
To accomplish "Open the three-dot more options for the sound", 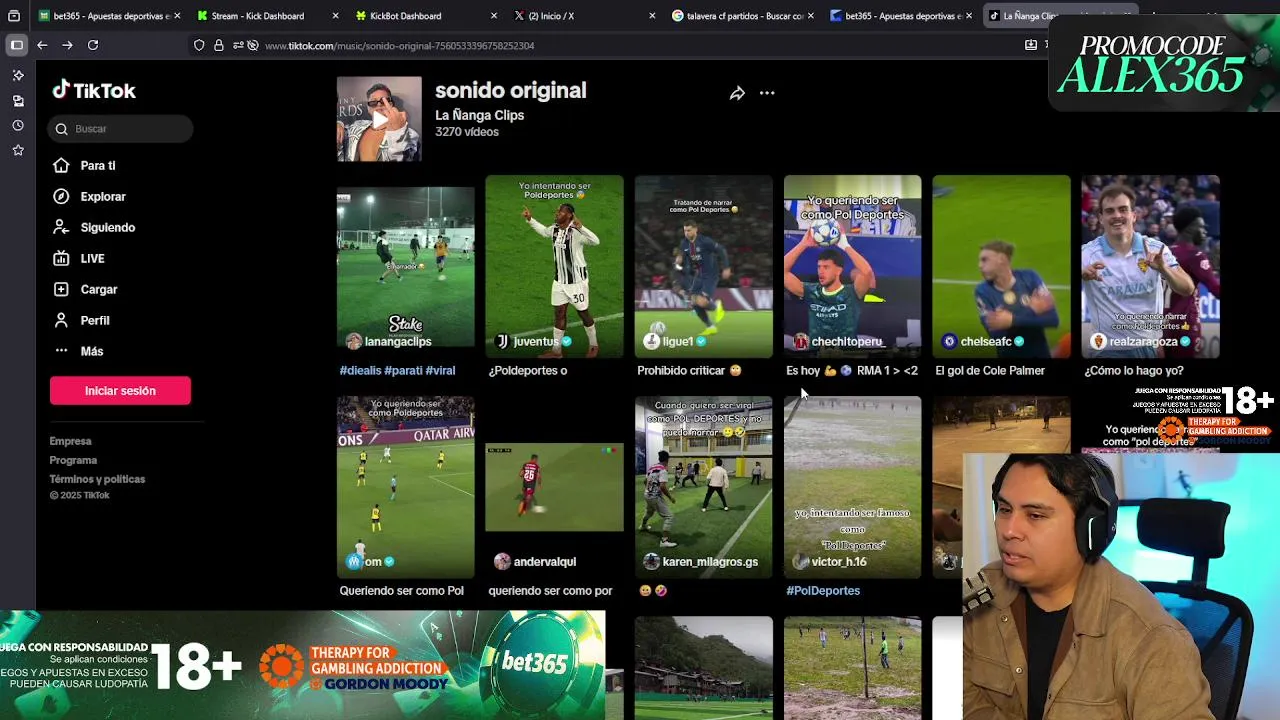I will point(767,93).
